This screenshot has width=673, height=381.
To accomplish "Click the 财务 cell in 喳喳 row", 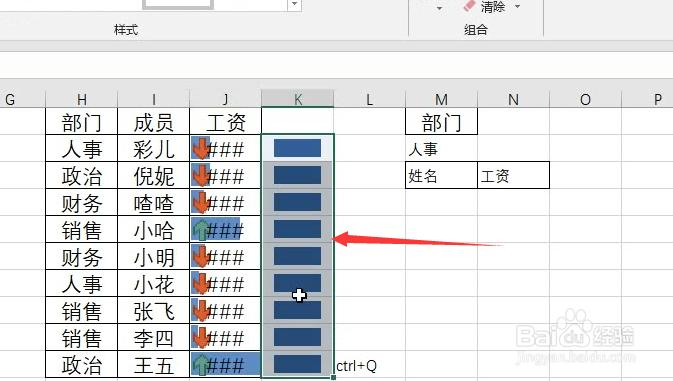I will click(82, 202).
